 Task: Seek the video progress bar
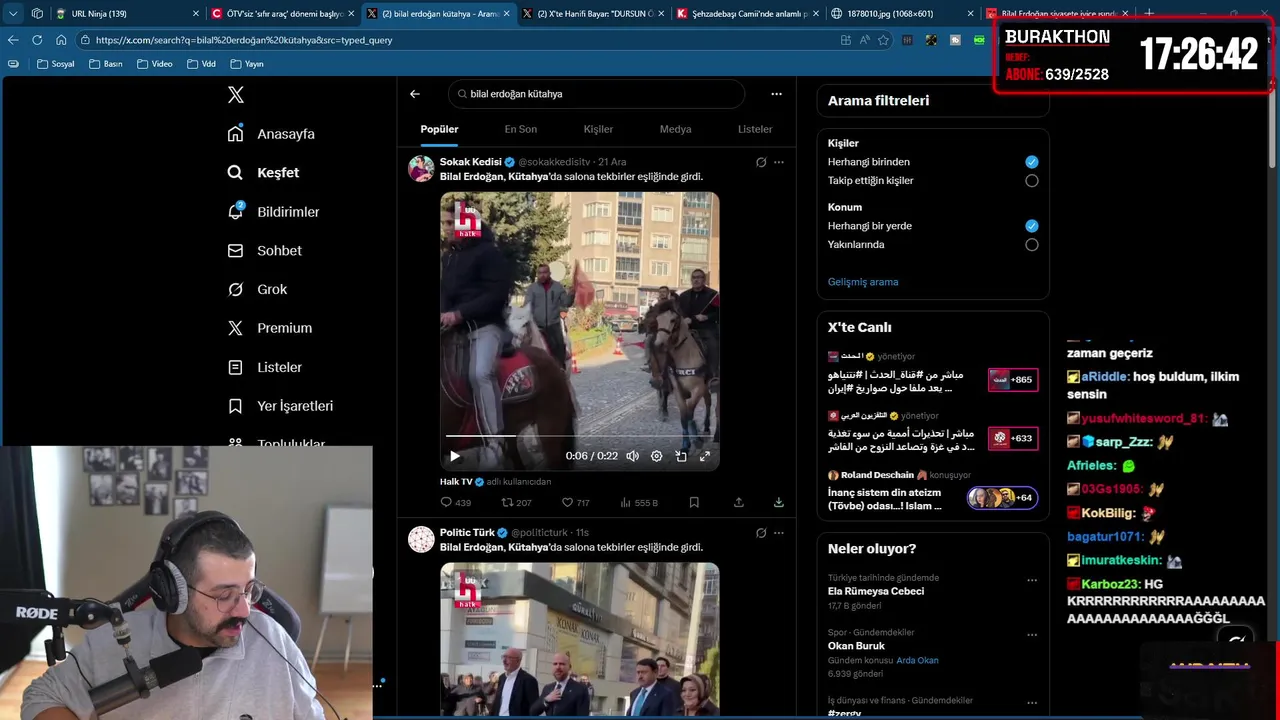pyautogui.click(x=579, y=436)
